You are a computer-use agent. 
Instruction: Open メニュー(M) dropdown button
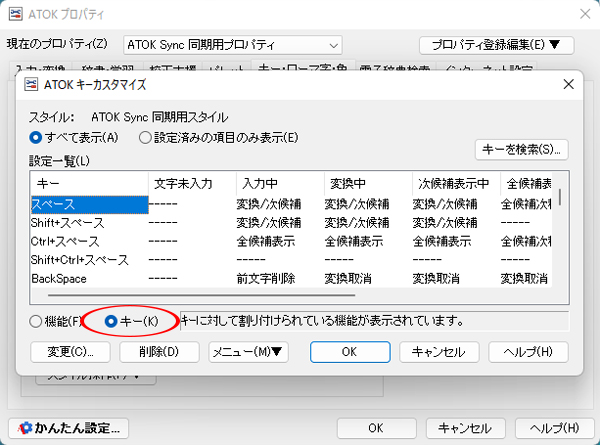point(248,352)
